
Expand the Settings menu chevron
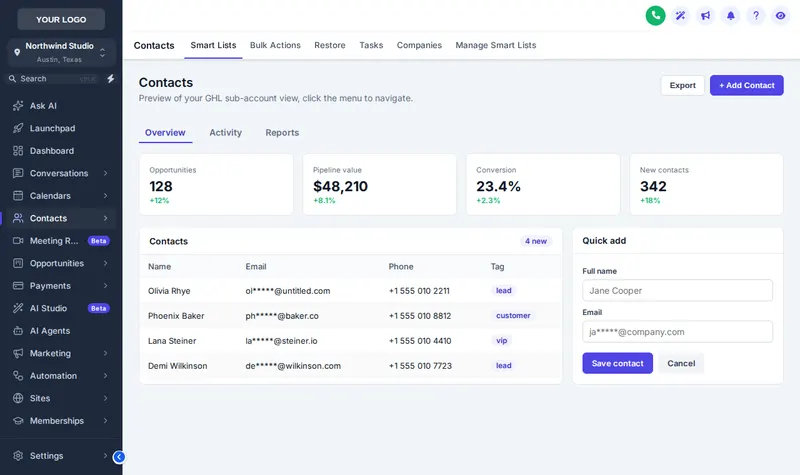(x=106, y=456)
